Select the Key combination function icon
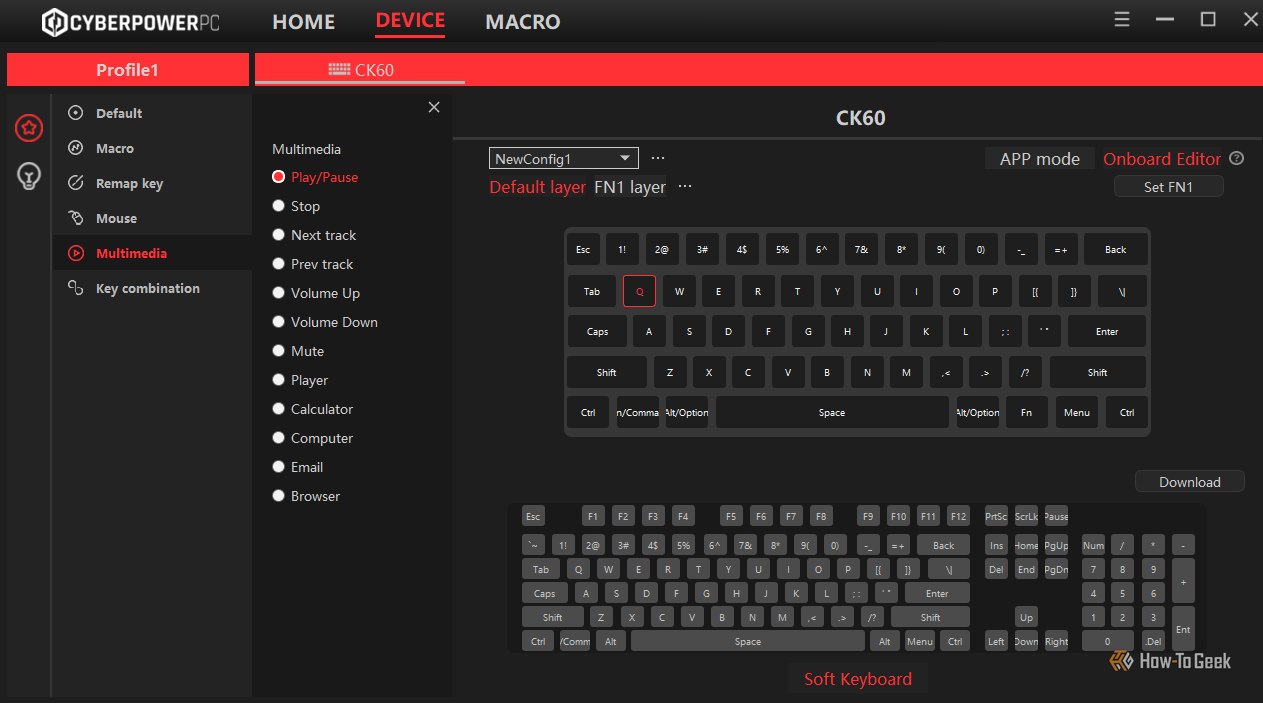This screenshot has width=1263, height=703. click(75, 288)
